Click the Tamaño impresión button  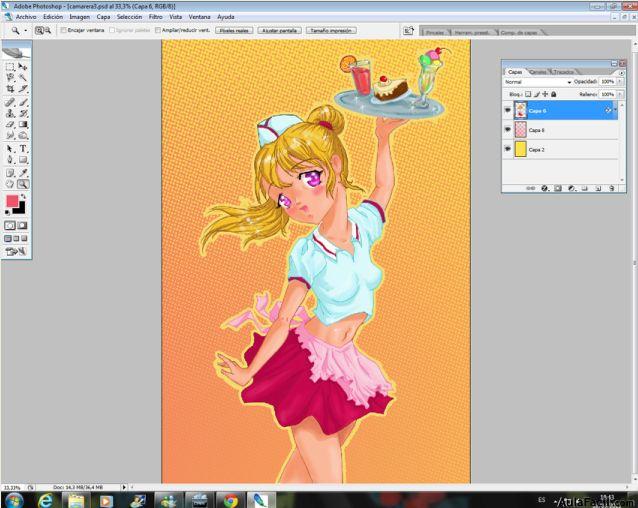331,31
